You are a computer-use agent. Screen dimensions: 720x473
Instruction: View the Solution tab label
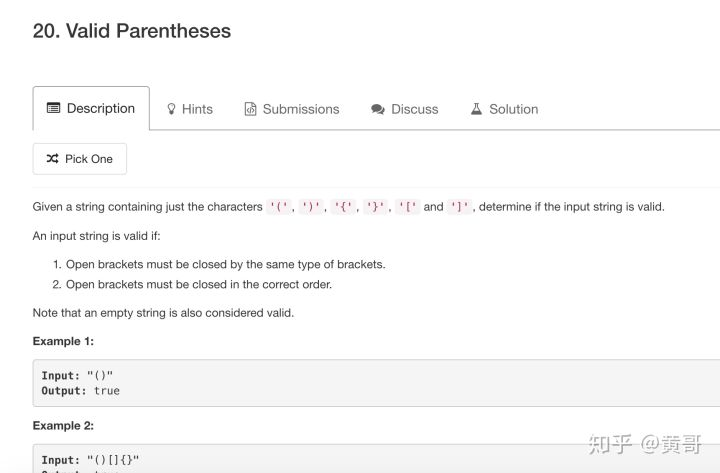tap(513, 109)
